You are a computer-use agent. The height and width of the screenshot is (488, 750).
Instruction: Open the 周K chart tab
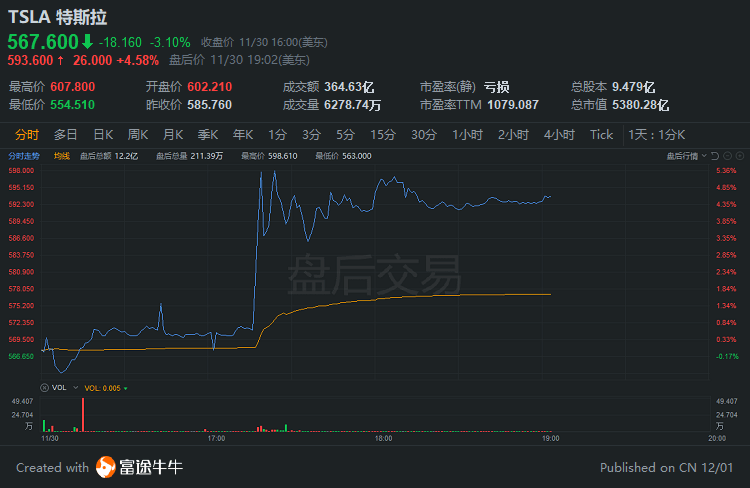(x=138, y=135)
